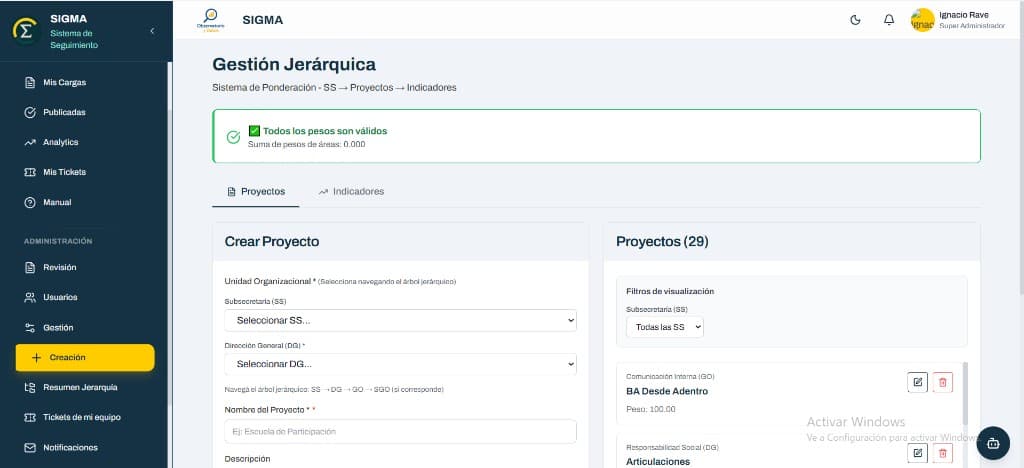Click the Gestión sliders icon

[x=29, y=328]
